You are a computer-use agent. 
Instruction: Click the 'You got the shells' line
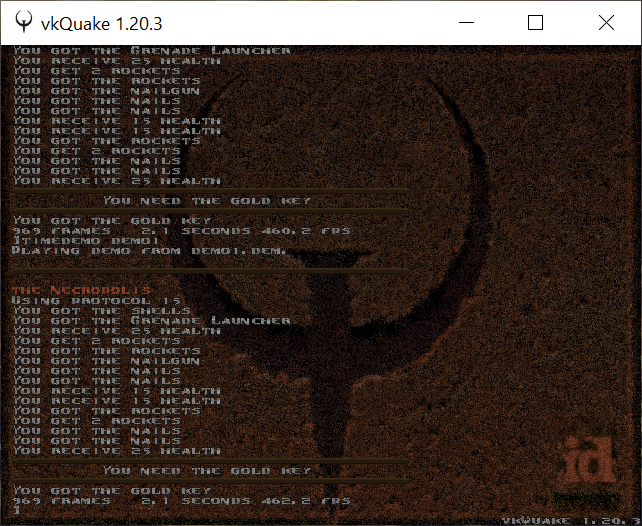coord(102,311)
